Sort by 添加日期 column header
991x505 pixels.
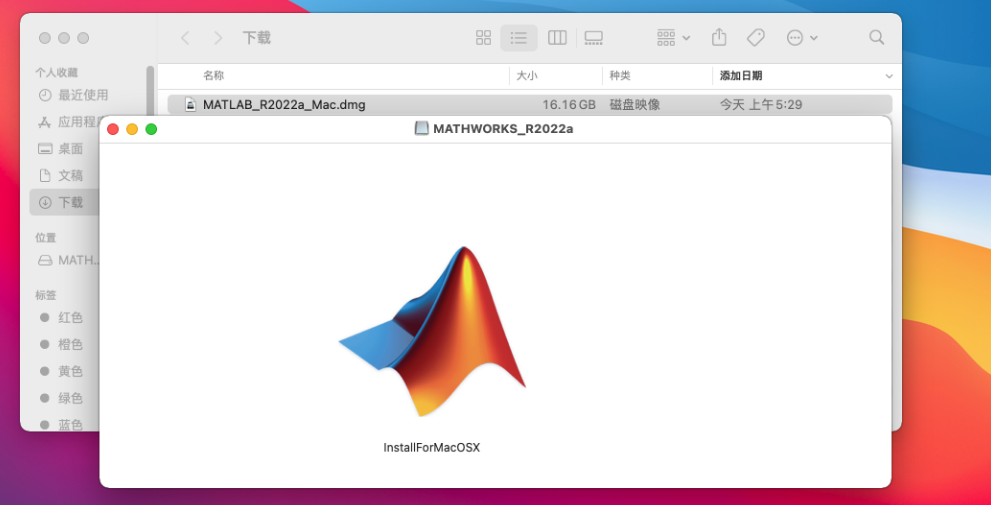click(x=741, y=76)
